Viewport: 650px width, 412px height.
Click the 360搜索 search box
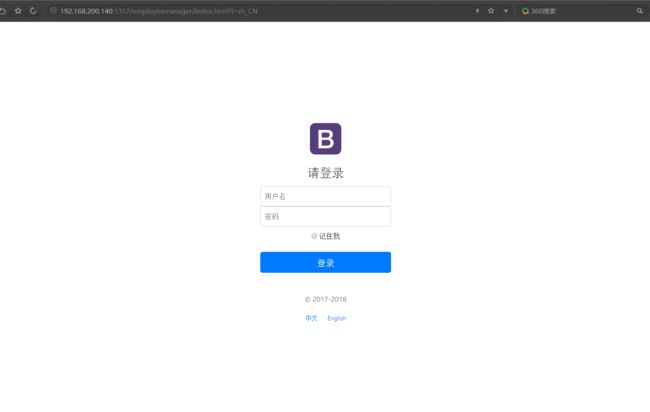pyautogui.click(x=580, y=11)
